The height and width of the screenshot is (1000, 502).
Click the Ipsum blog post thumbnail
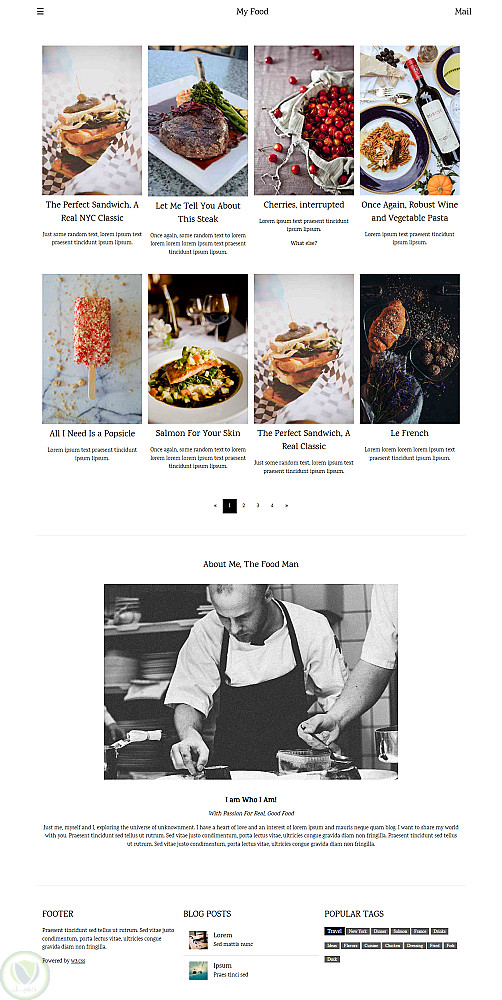click(x=198, y=971)
